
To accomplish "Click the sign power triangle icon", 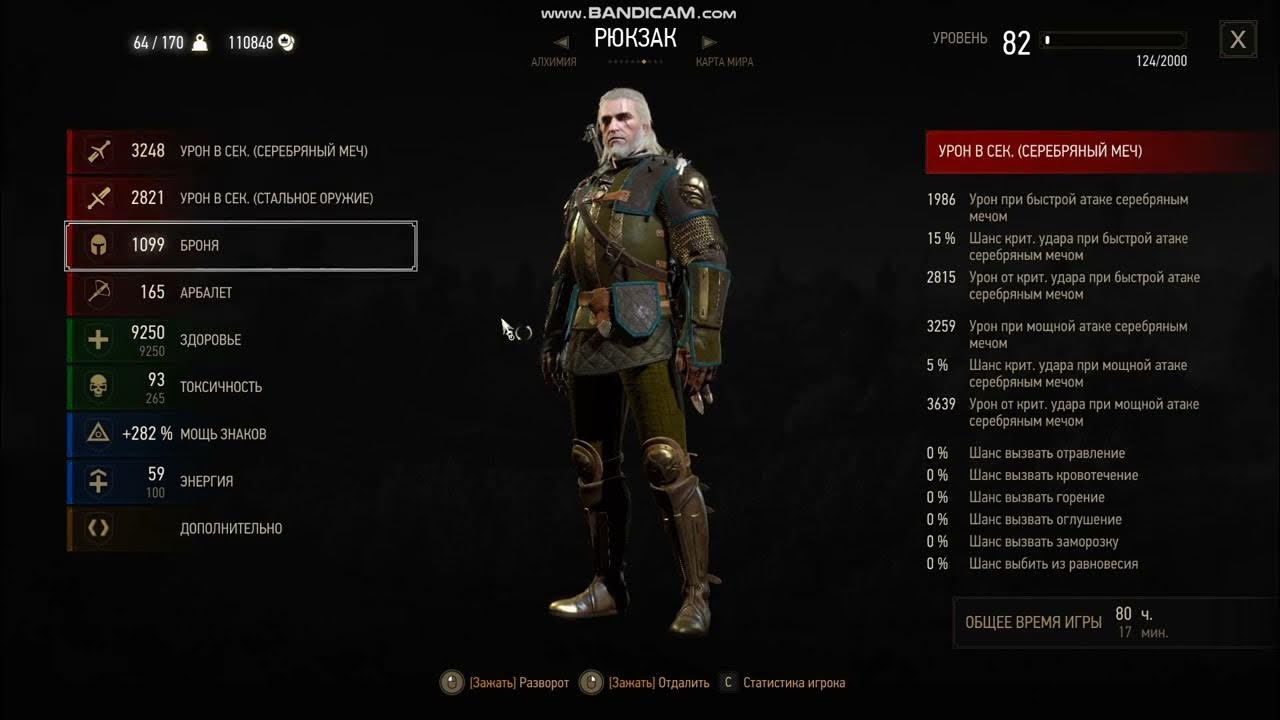I will click(x=98, y=433).
